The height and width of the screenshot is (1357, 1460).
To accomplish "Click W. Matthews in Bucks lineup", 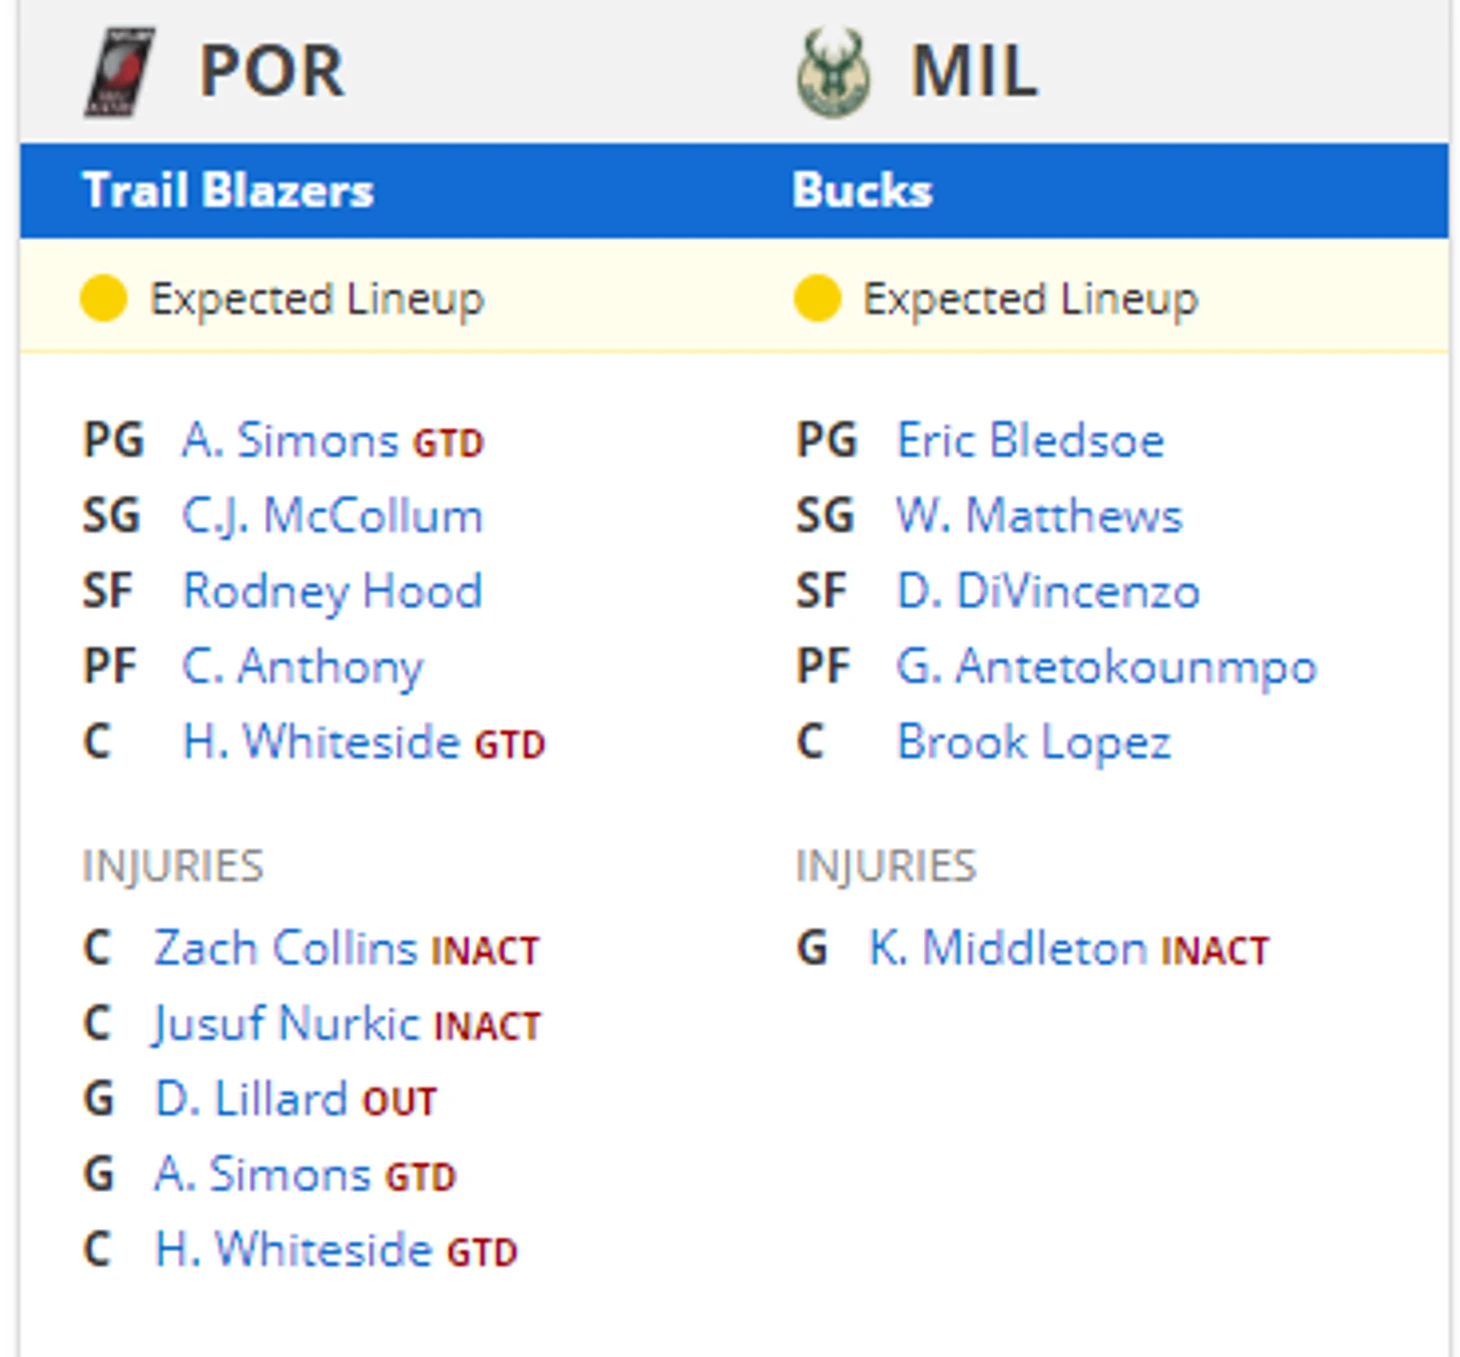I will click(x=1039, y=516).
